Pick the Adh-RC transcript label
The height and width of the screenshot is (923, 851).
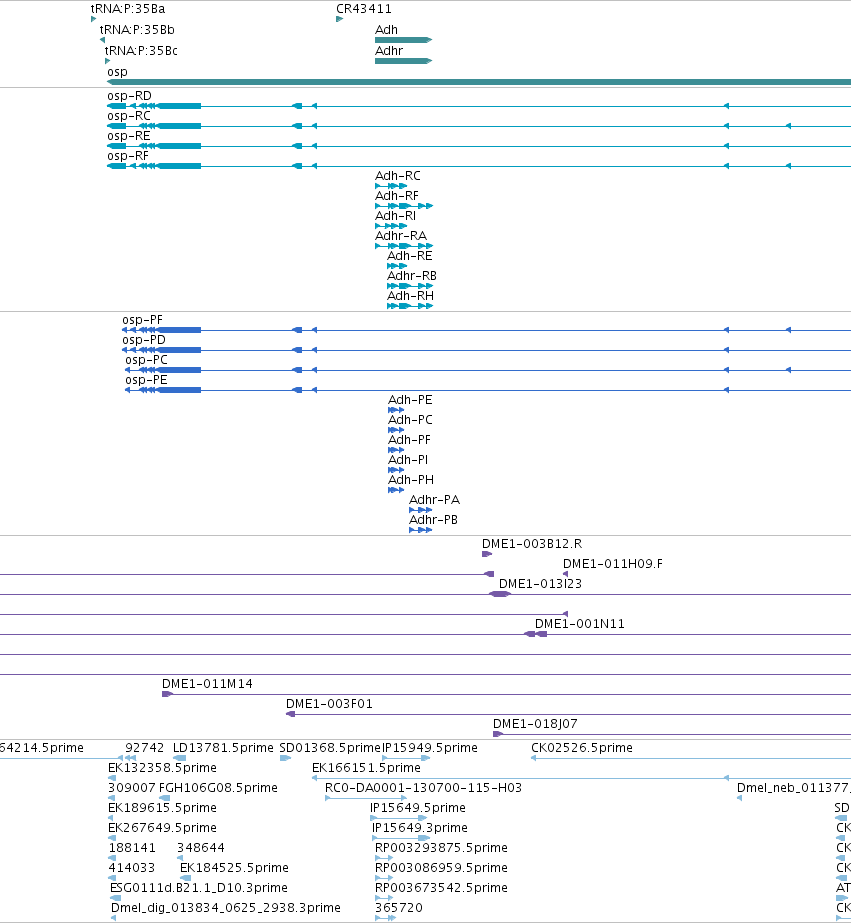coord(398,175)
